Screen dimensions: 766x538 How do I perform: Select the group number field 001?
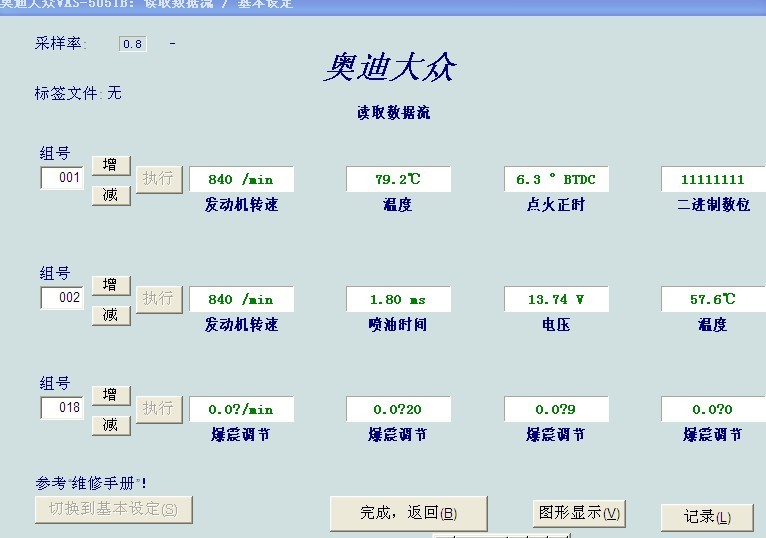click(x=62, y=177)
